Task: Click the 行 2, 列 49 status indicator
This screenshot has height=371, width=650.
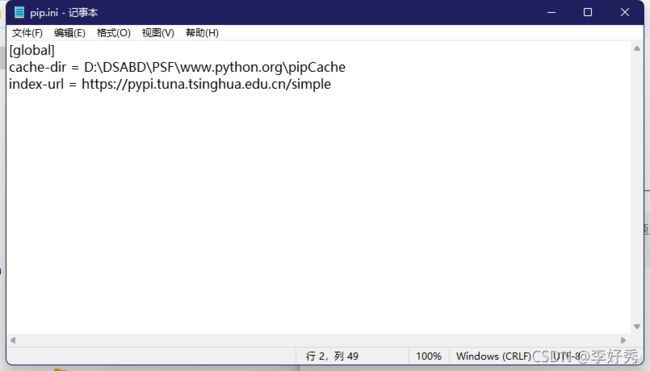Action: (x=332, y=356)
